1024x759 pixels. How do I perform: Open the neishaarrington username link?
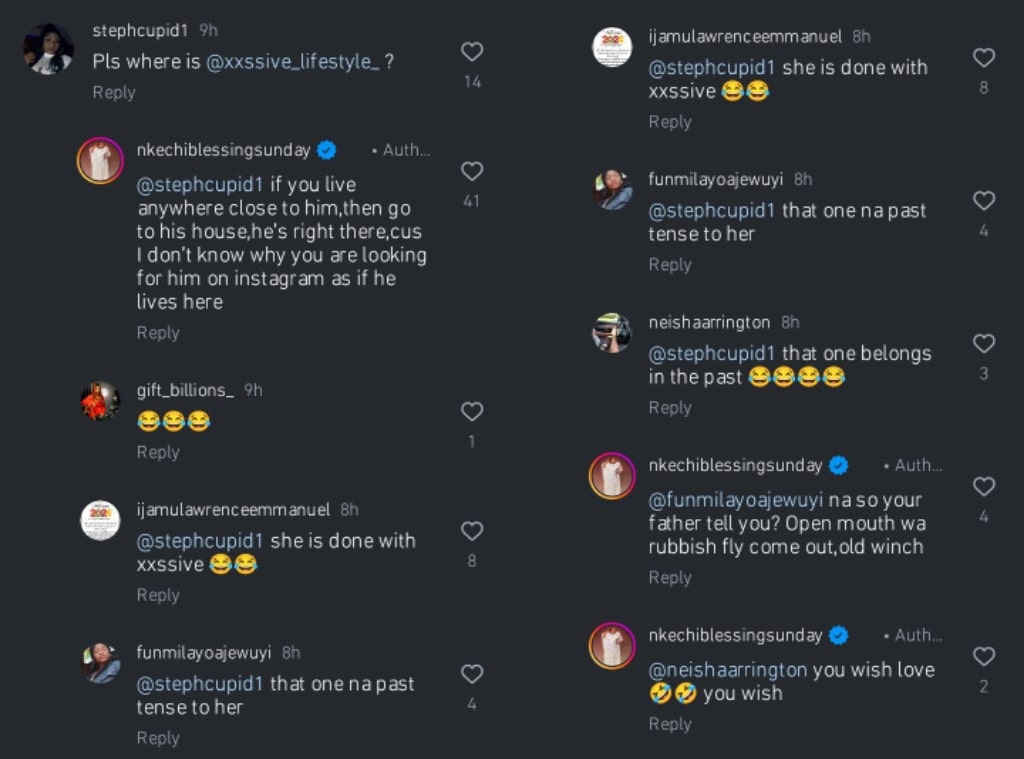click(709, 323)
